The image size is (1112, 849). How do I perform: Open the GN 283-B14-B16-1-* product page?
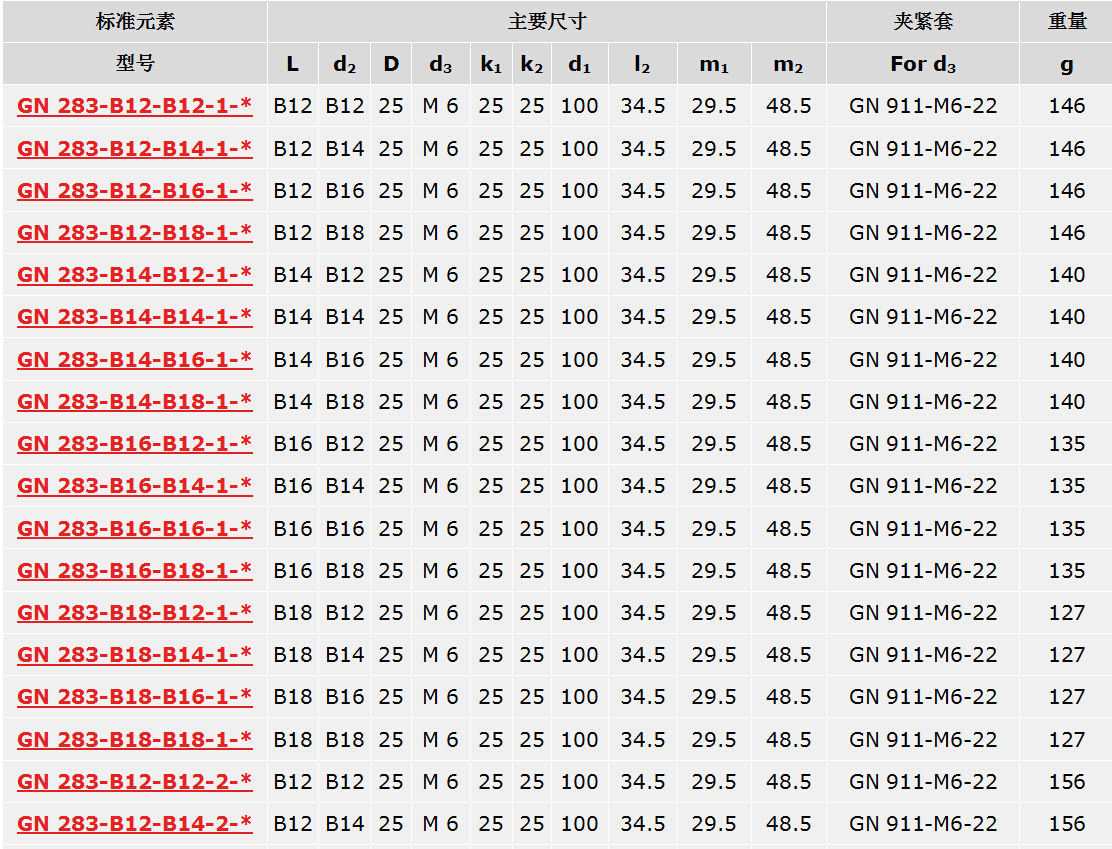(134, 359)
